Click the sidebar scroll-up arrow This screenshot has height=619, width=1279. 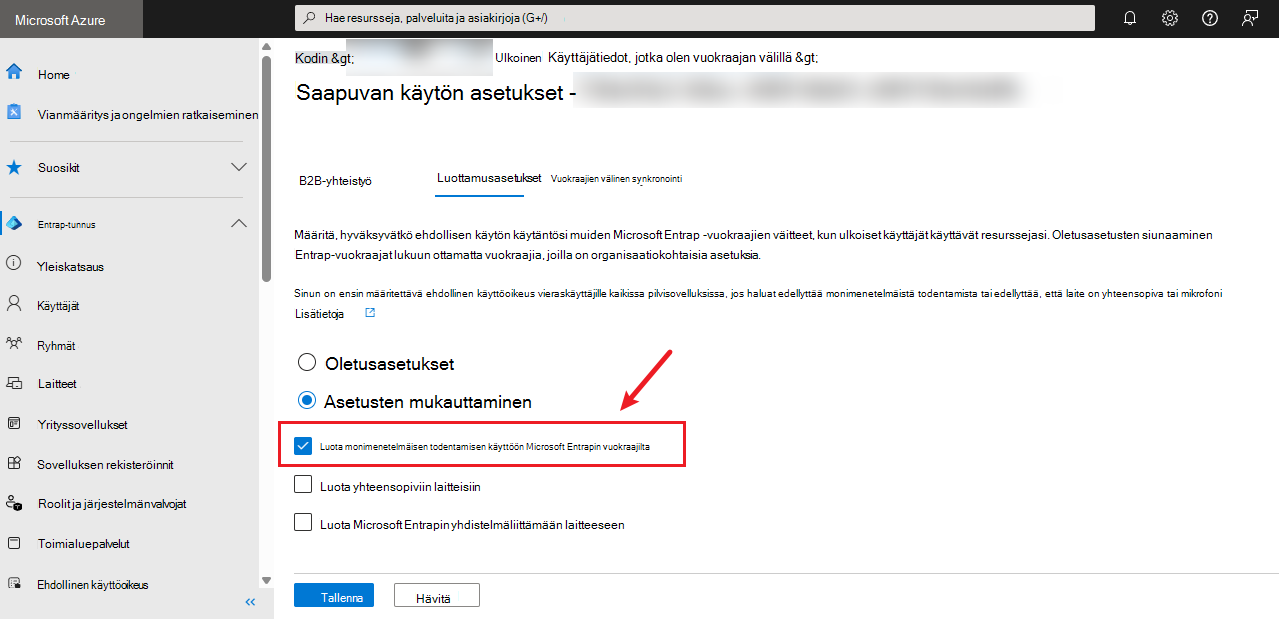click(x=266, y=46)
